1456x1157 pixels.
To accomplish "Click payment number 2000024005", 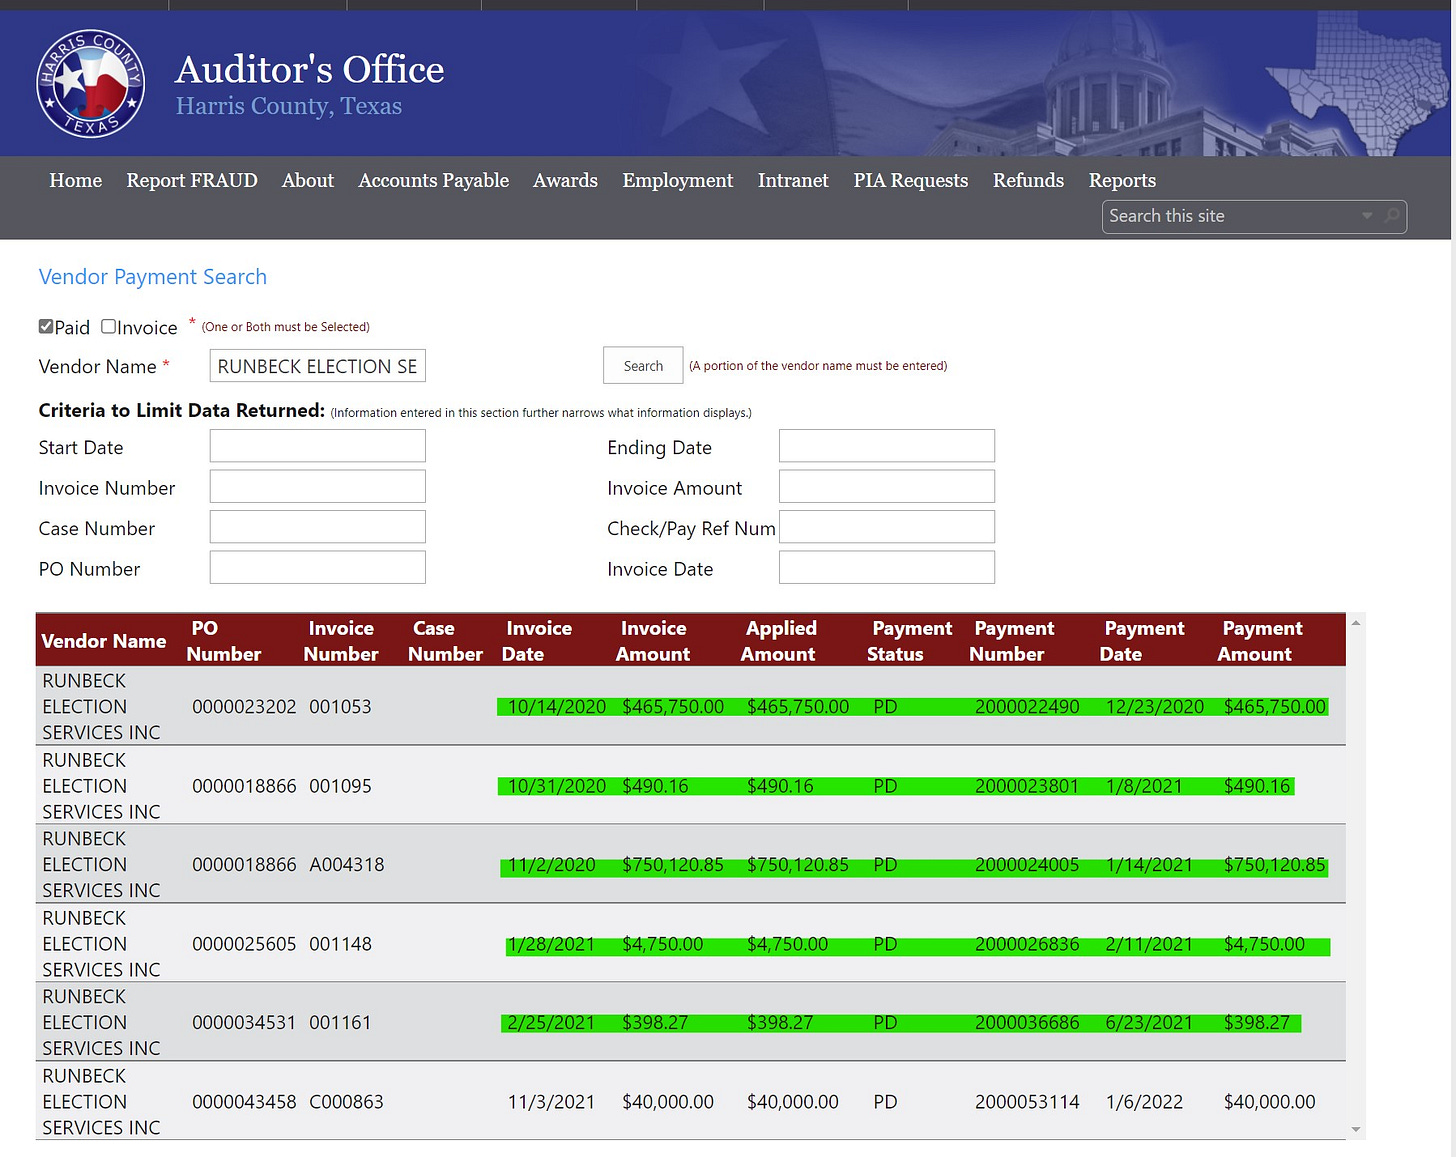I will (1027, 865).
